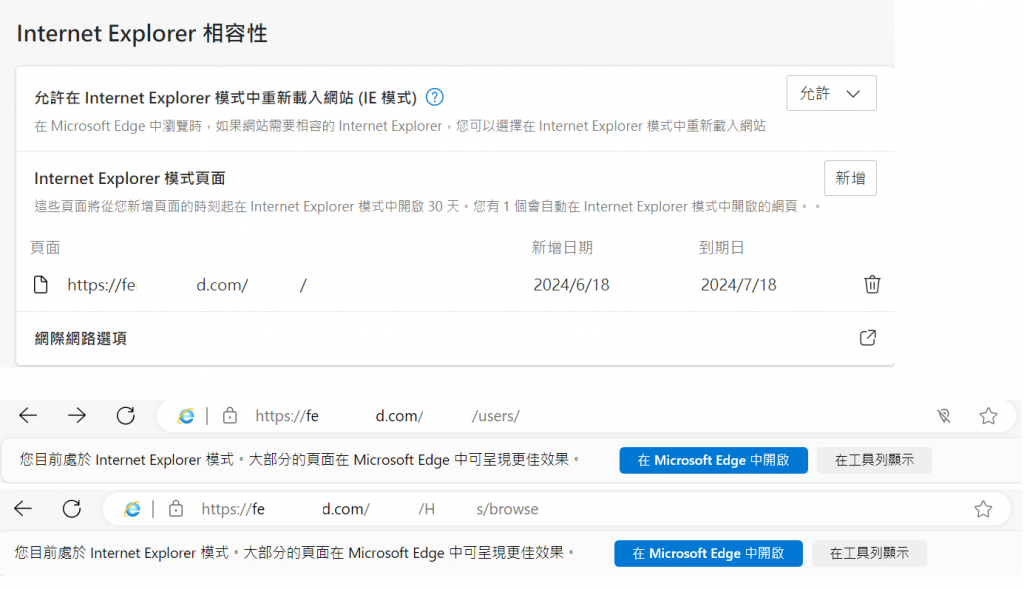Open 網際網路選項 via the external link icon

867,338
